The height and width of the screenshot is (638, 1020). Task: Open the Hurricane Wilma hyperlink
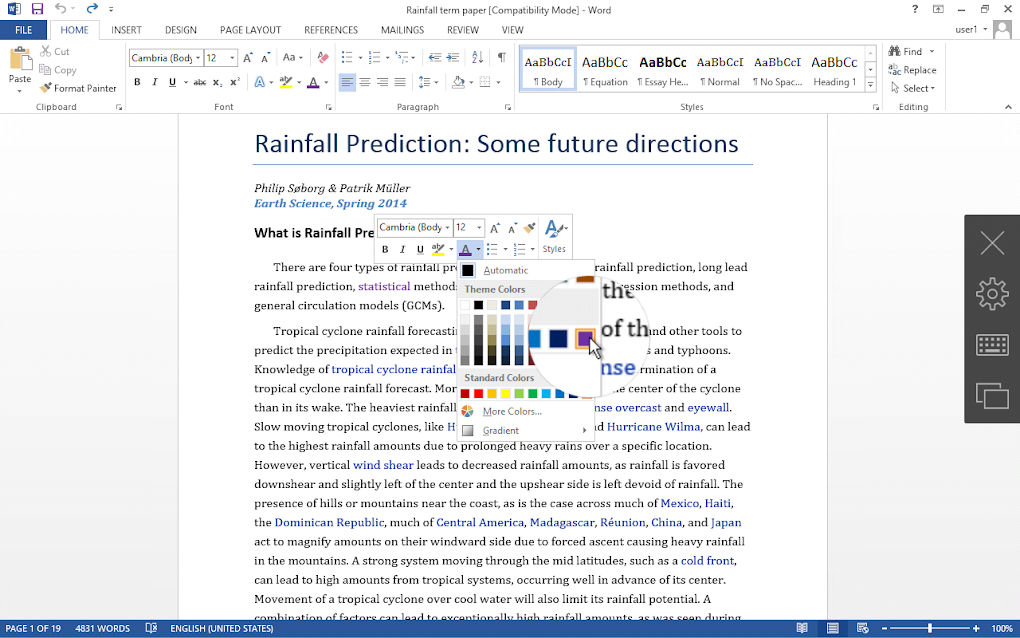(653, 427)
